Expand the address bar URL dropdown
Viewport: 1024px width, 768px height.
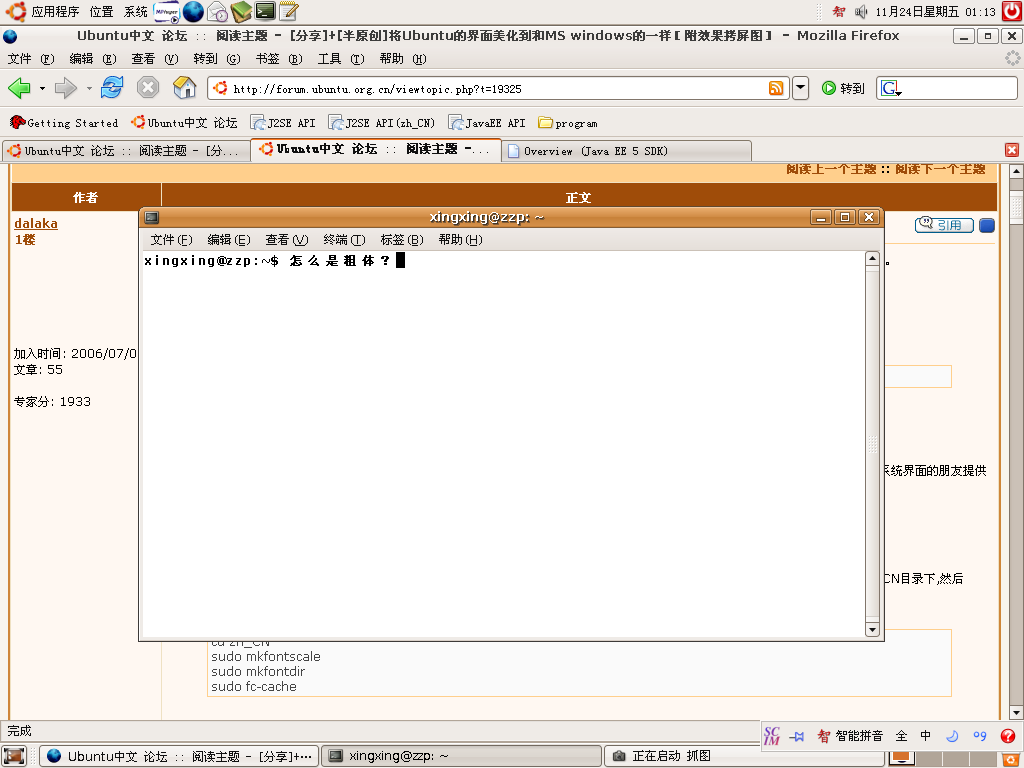801,88
